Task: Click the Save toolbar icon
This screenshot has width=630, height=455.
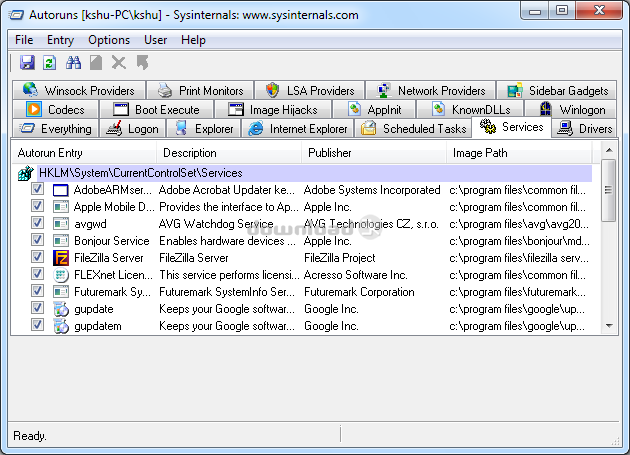Action: coord(27,63)
